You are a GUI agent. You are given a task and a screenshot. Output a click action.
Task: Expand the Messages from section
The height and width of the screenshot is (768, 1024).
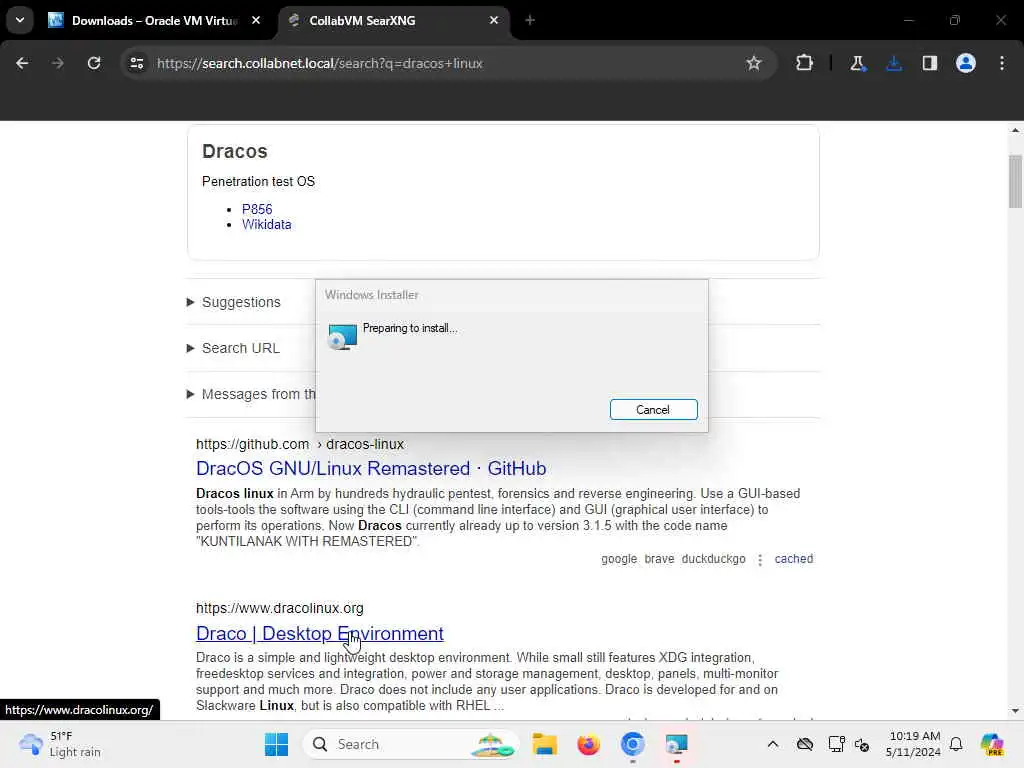click(x=251, y=394)
